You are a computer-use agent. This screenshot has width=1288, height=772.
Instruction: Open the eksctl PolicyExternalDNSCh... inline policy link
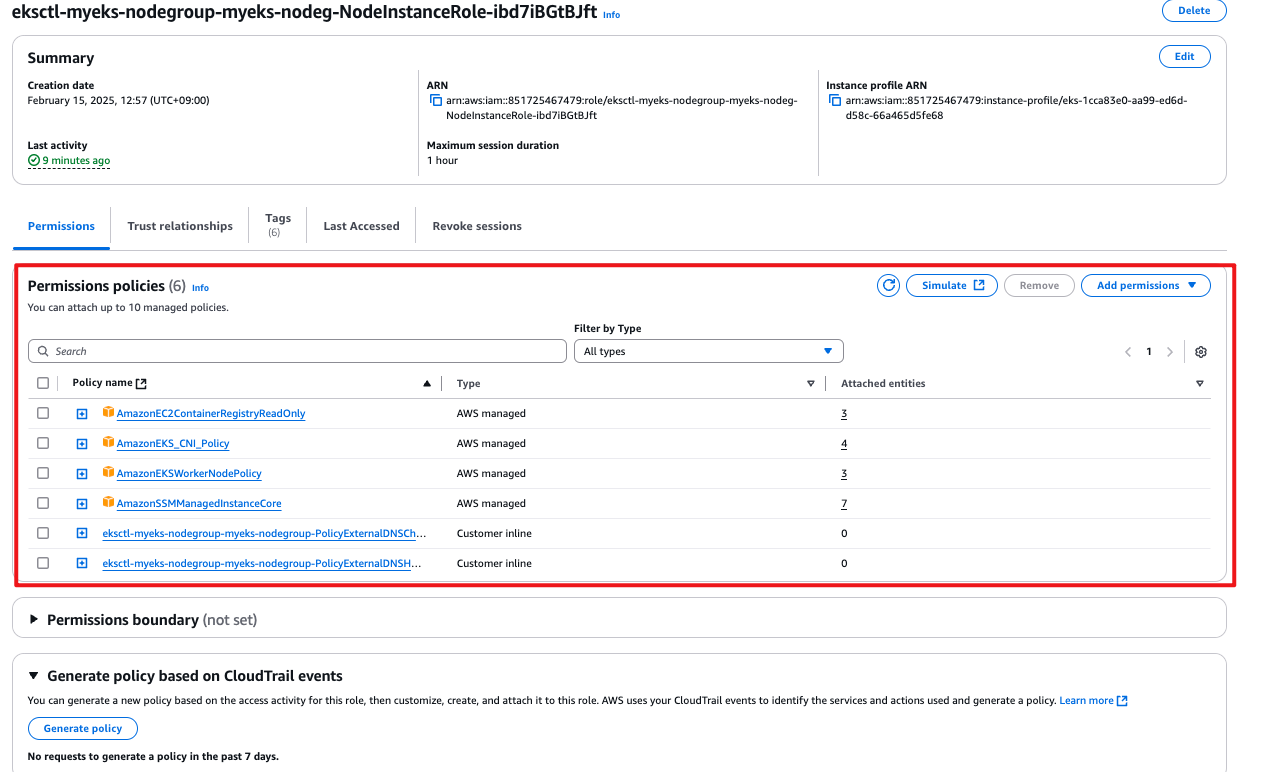click(x=264, y=533)
